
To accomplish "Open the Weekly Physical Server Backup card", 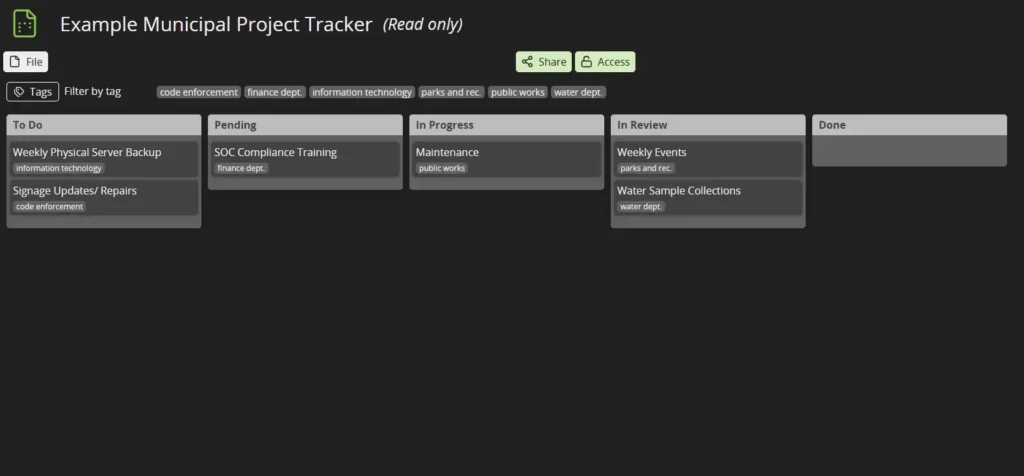I will coord(104,159).
